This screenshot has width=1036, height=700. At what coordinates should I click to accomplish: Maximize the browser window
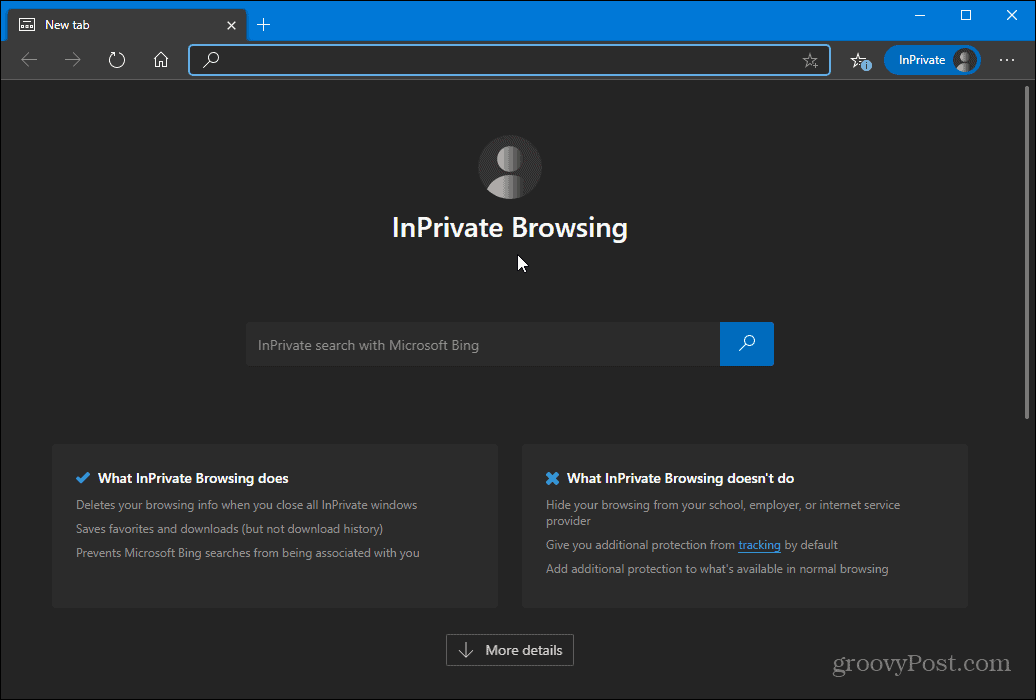point(966,15)
